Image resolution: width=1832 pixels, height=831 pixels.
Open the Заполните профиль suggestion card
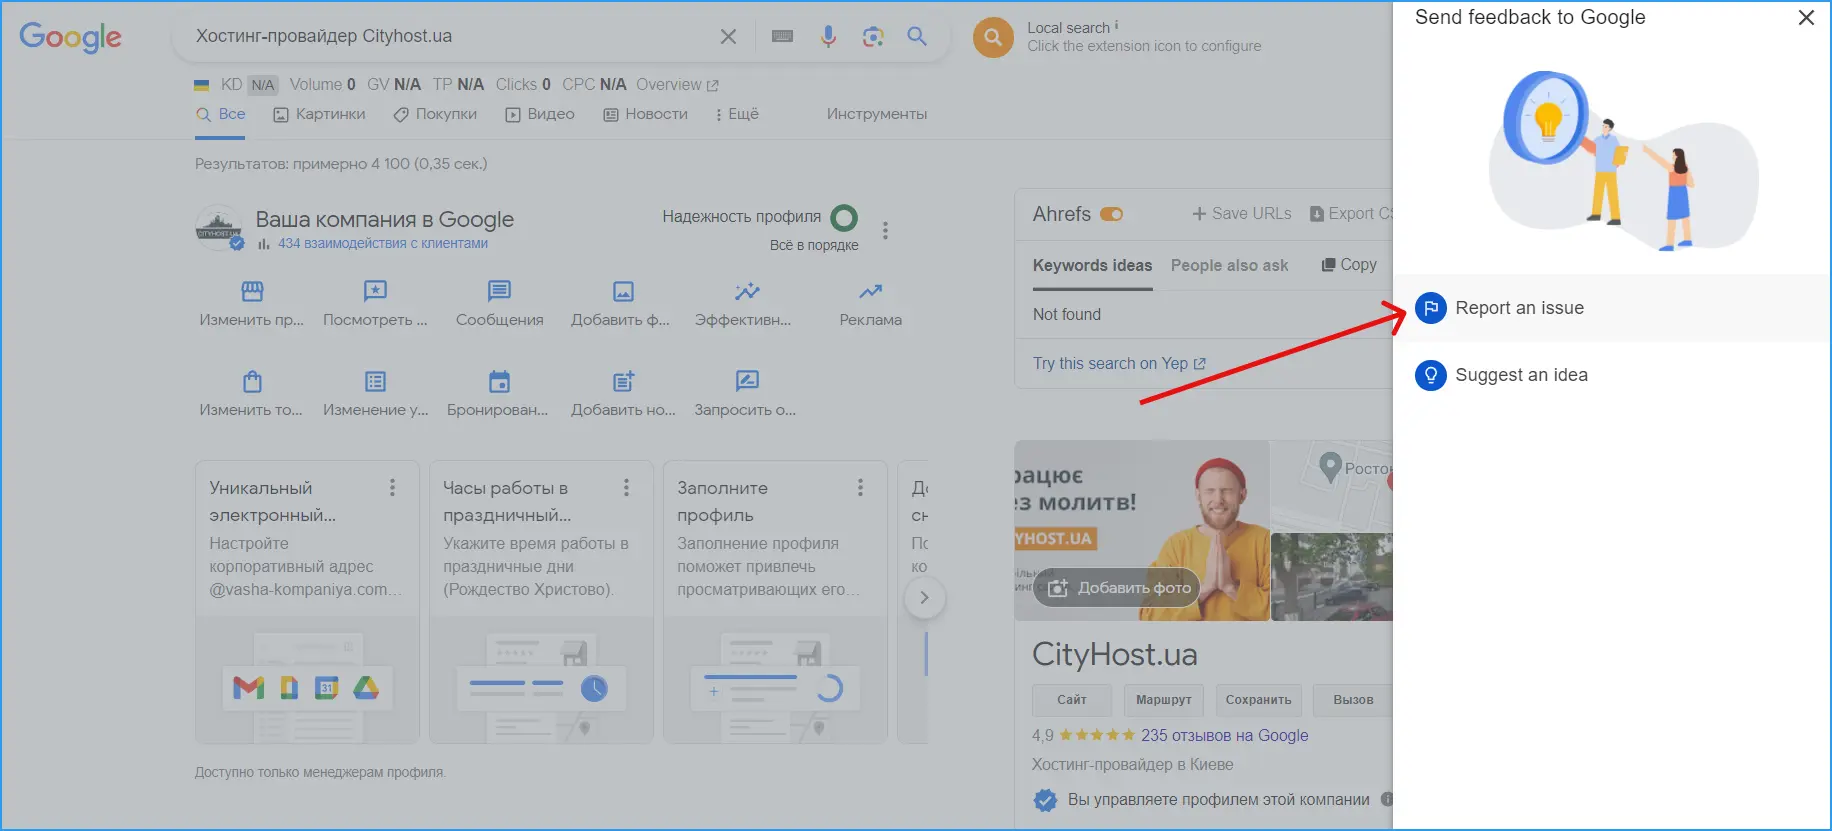775,602
